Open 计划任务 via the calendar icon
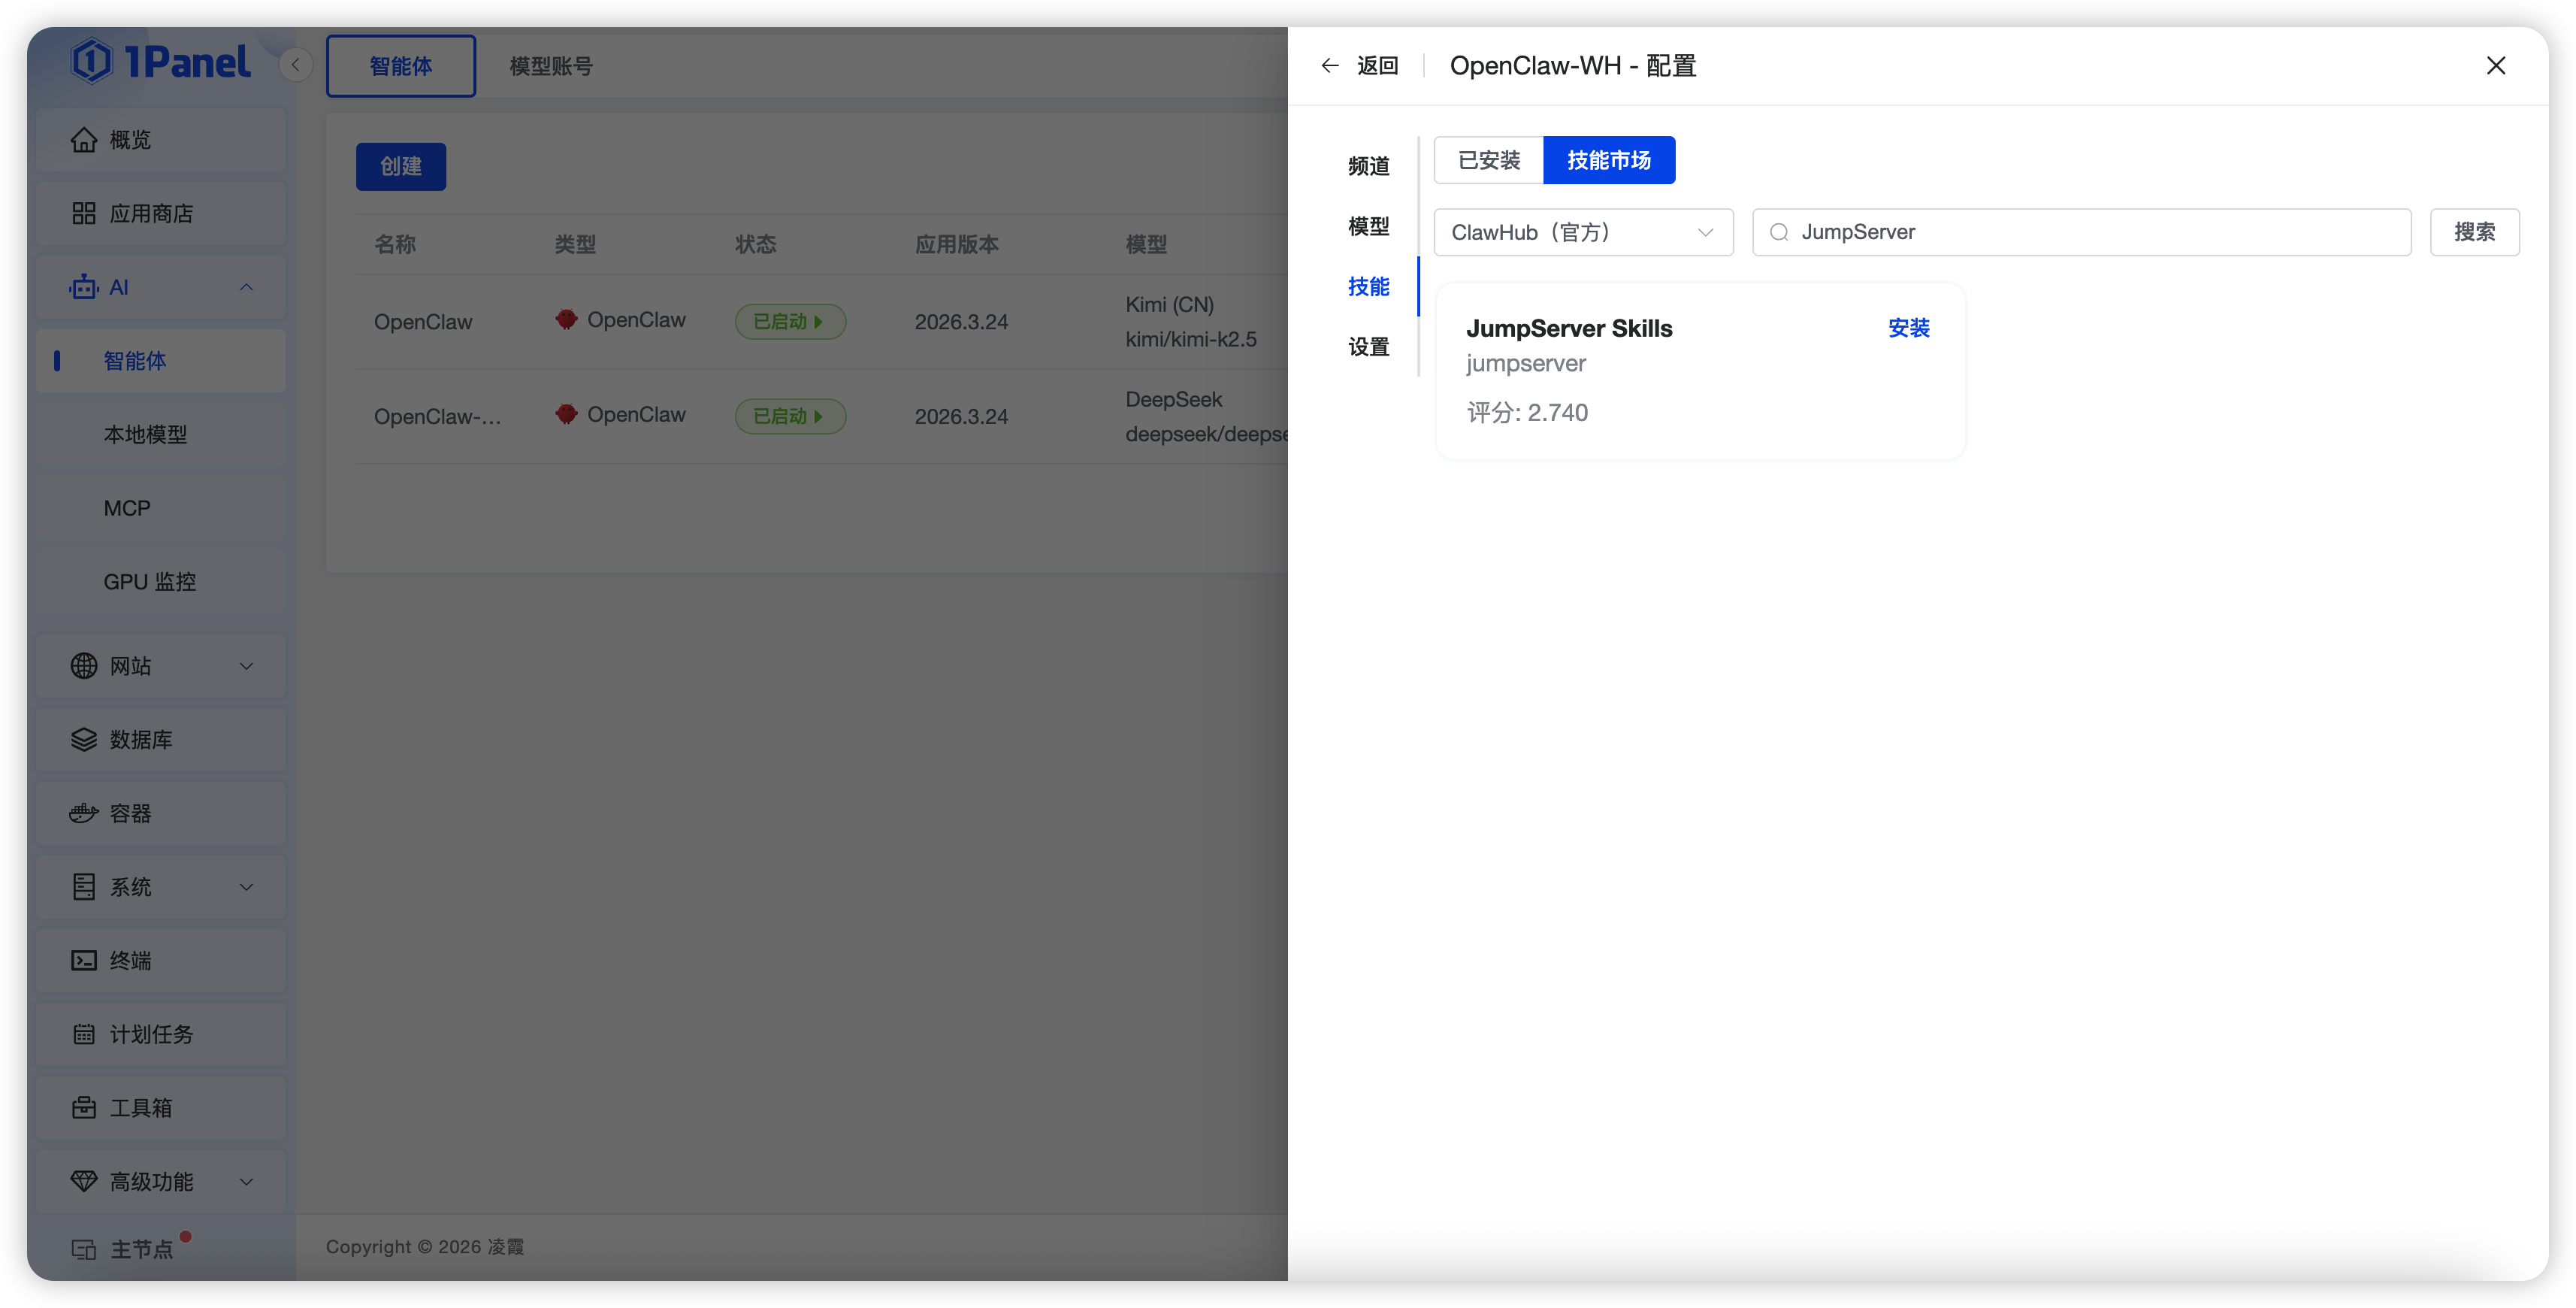Image resolution: width=2576 pixels, height=1308 pixels. [x=84, y=1034]
